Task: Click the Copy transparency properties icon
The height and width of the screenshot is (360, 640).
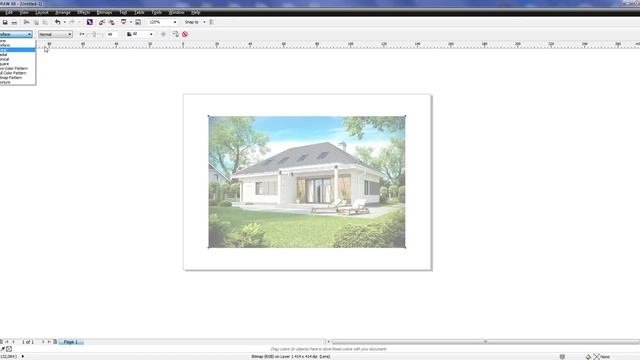Action: [176, 34]
